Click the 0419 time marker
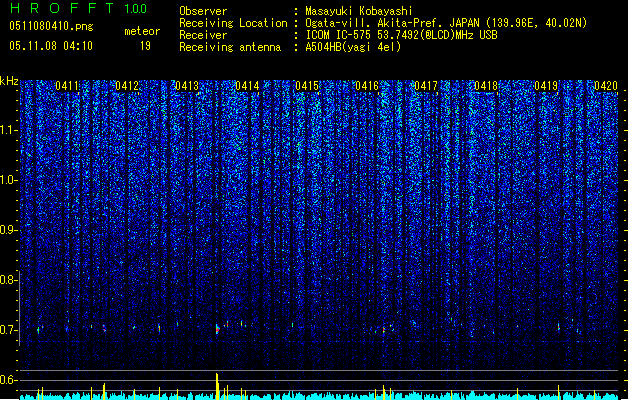The height and width of the screenshot is (400, 629). coord(546,86)
